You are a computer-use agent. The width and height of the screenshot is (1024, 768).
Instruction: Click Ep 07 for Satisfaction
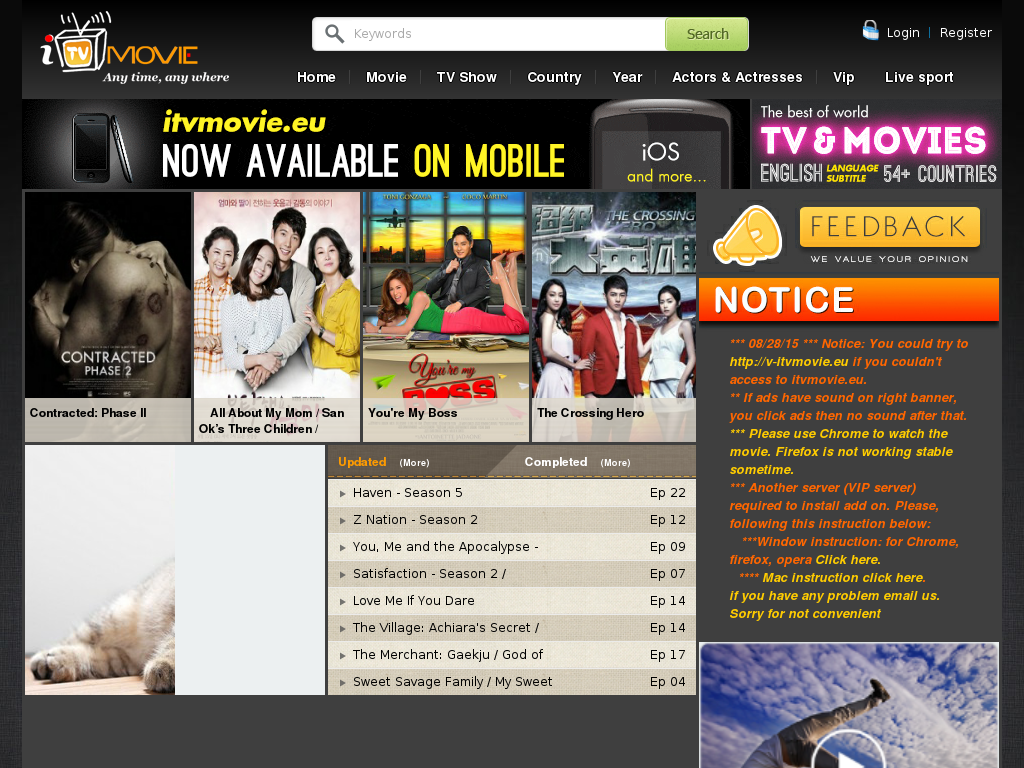(667, 573)
